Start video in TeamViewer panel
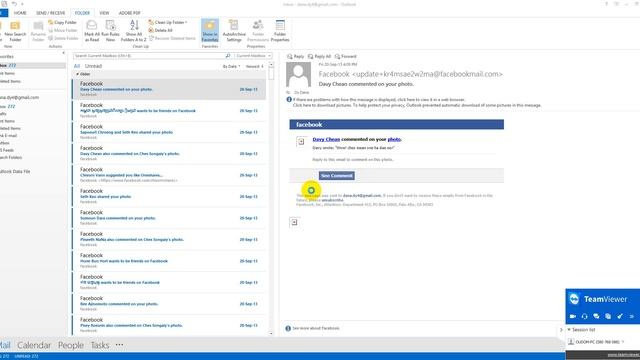Viewport: 640px width, 360px height. 573,316
